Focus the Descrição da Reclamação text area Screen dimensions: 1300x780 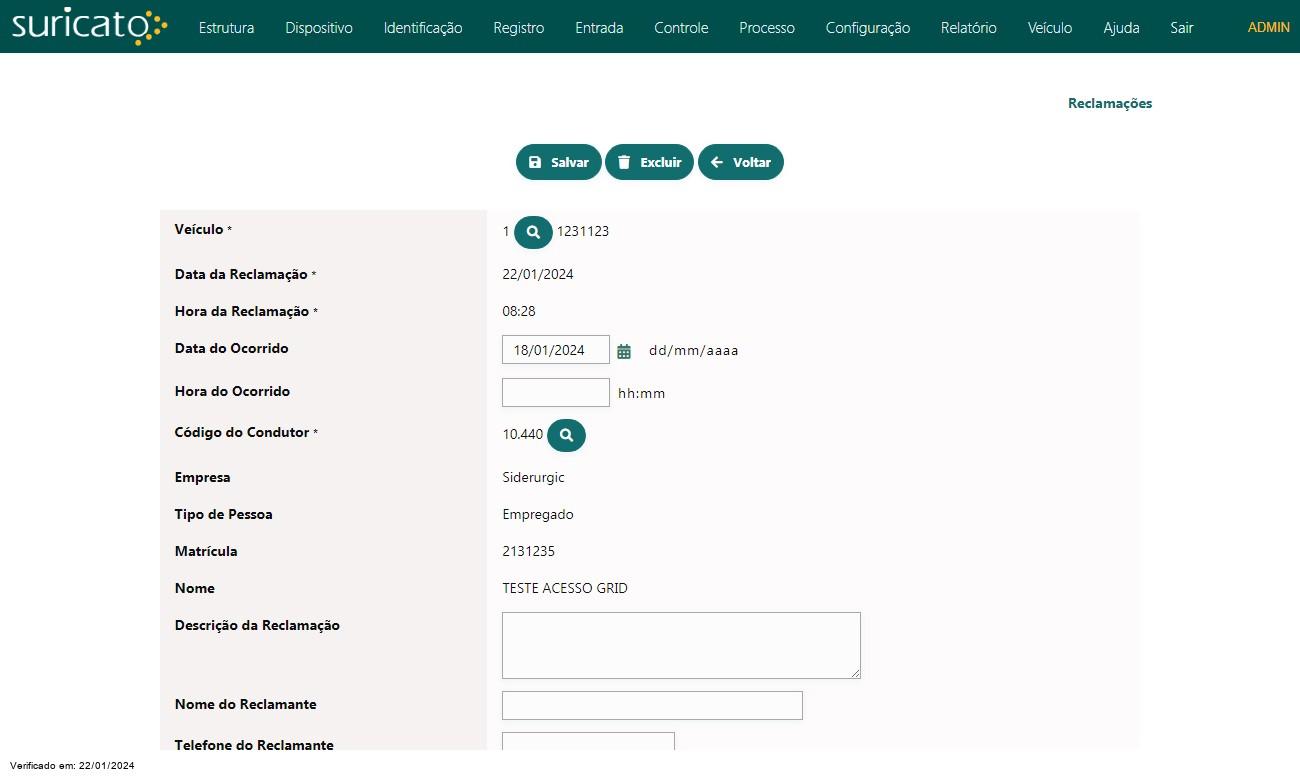pyautogui.click(x=681, y=646)
